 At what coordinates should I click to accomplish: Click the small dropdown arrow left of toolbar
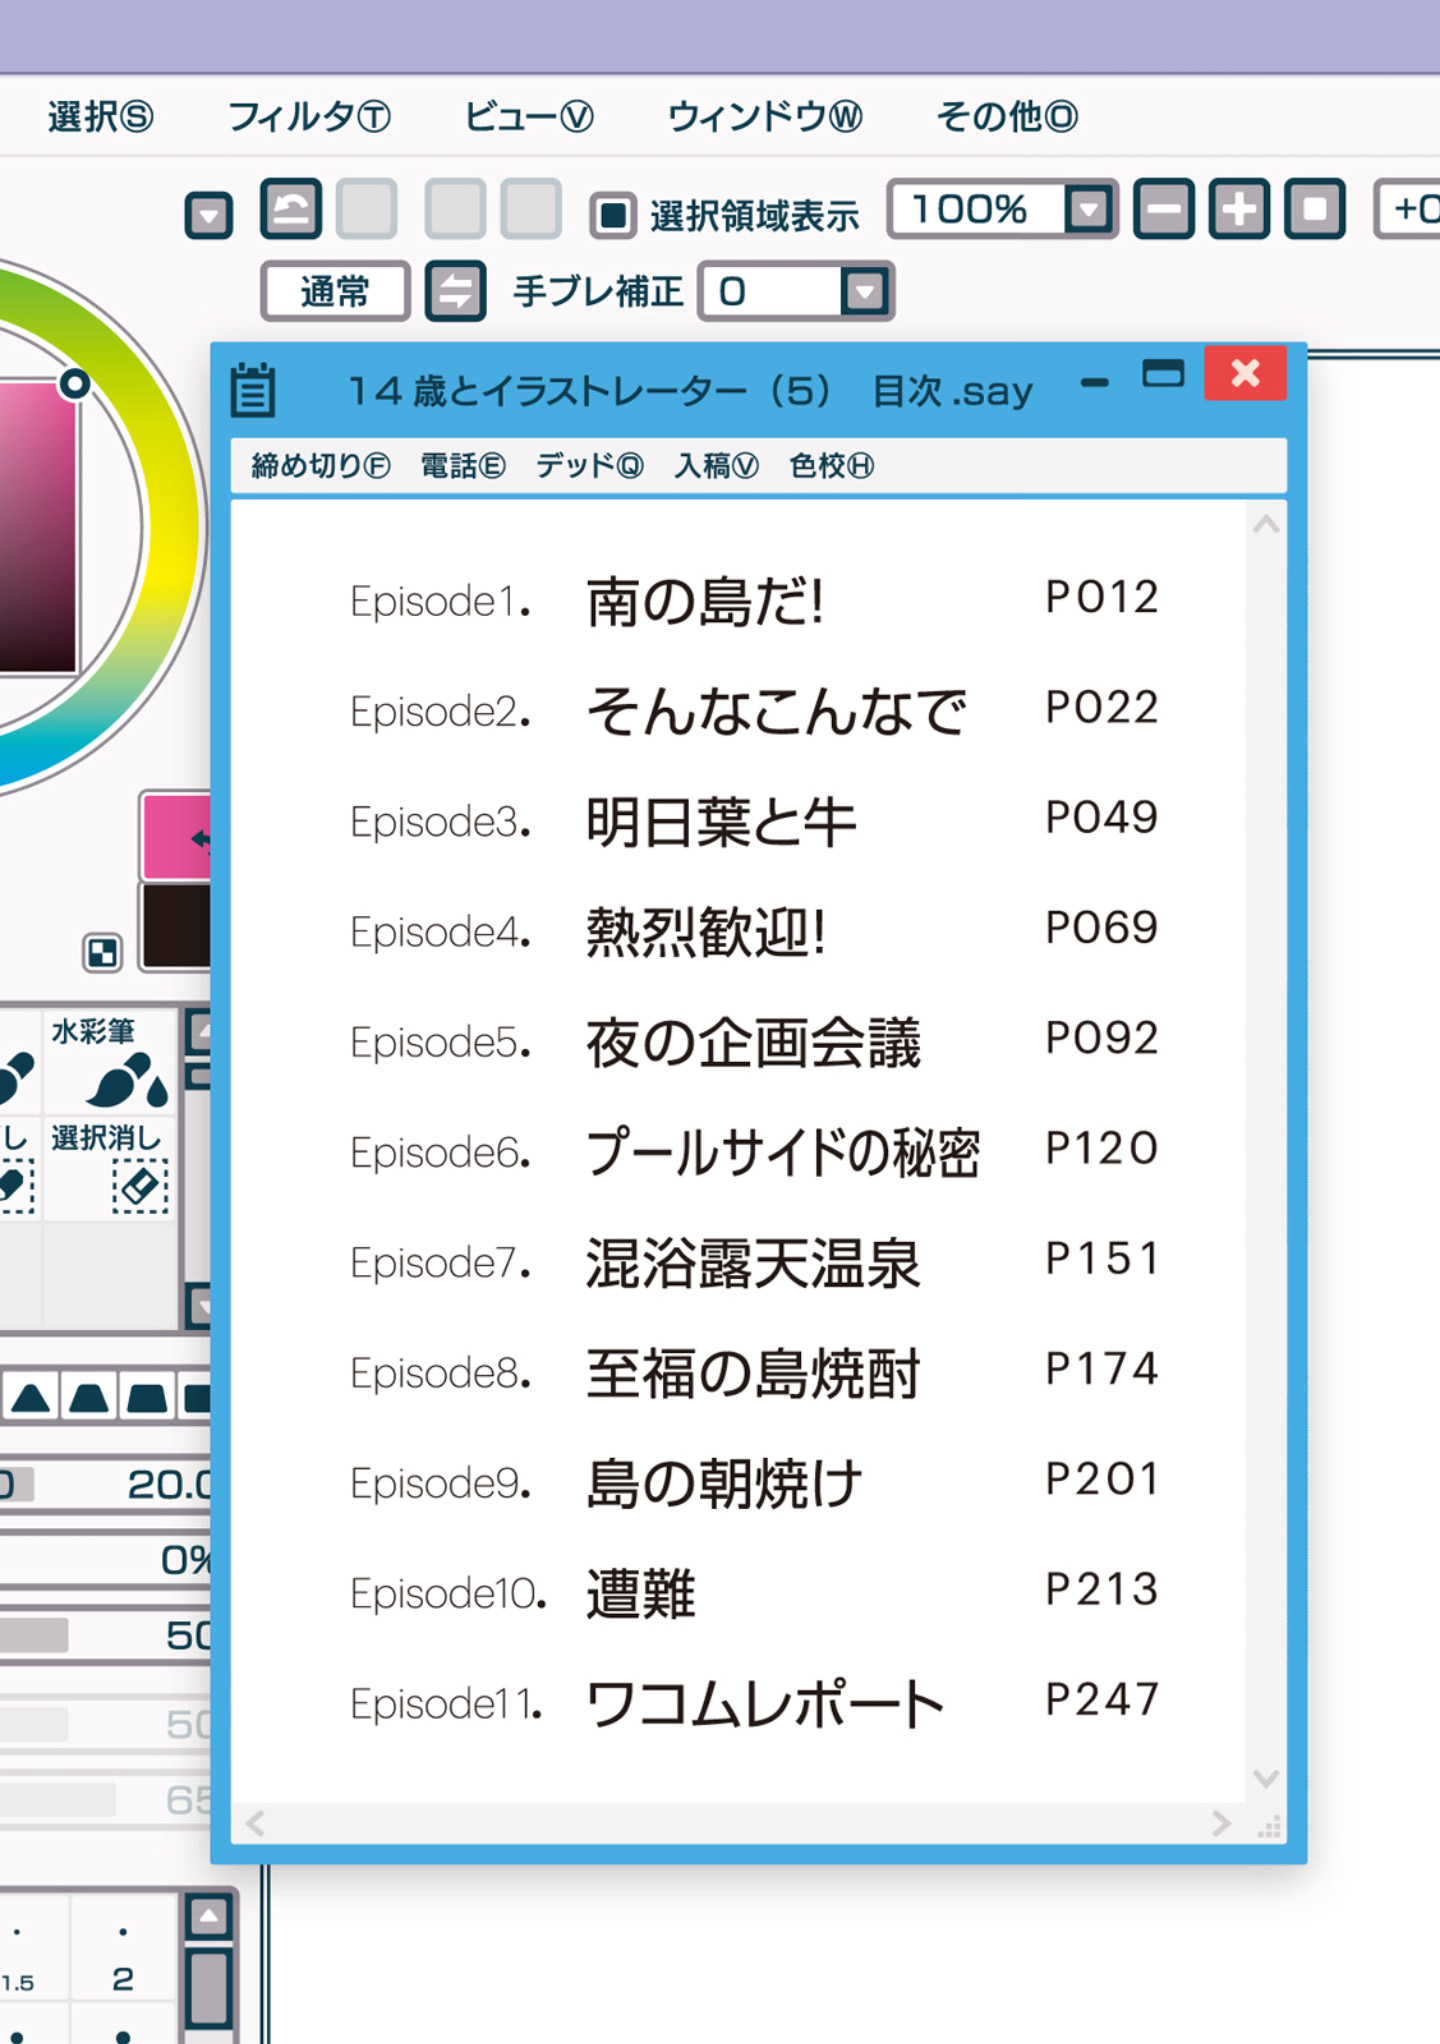[209, 215]
